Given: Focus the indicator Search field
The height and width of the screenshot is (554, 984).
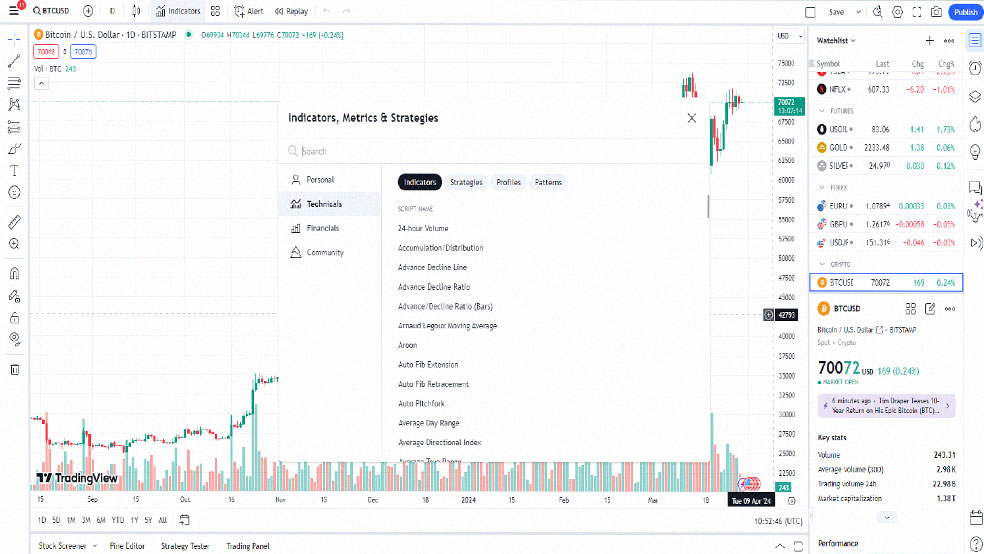Looking at the screenshot, I should click(x=494, y=151).
